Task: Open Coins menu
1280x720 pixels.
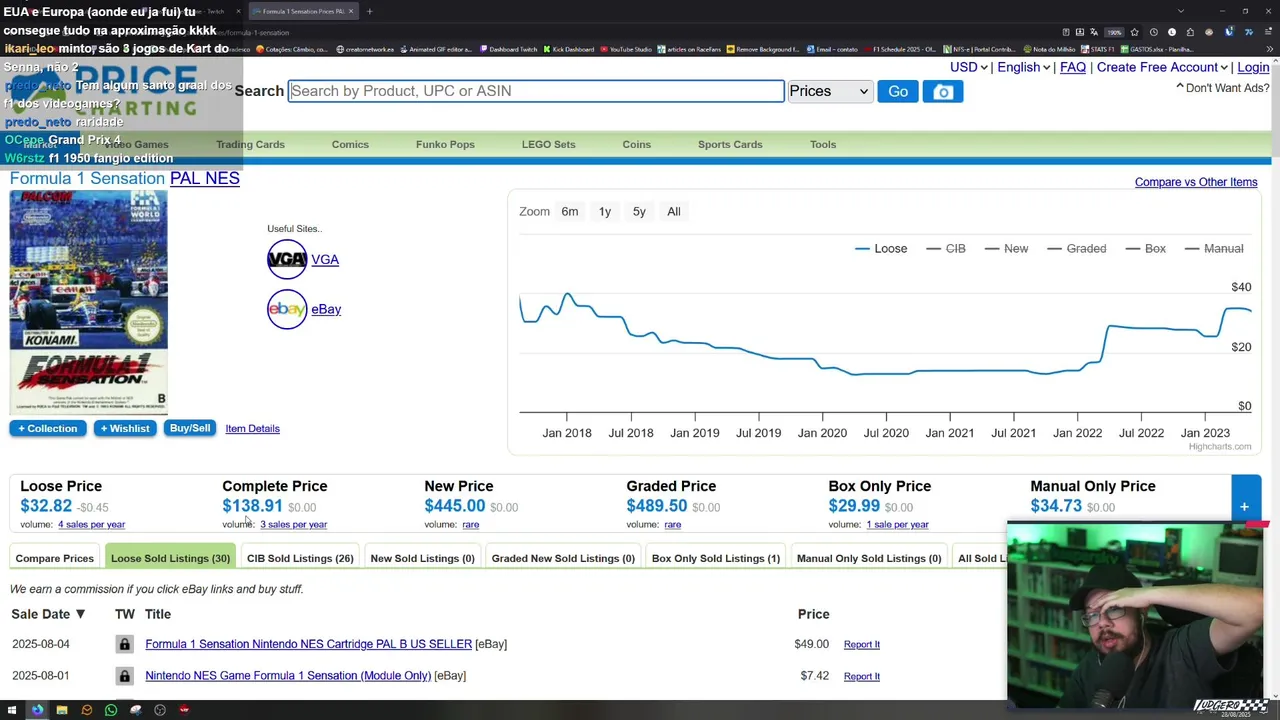Action: click(636, 144)
